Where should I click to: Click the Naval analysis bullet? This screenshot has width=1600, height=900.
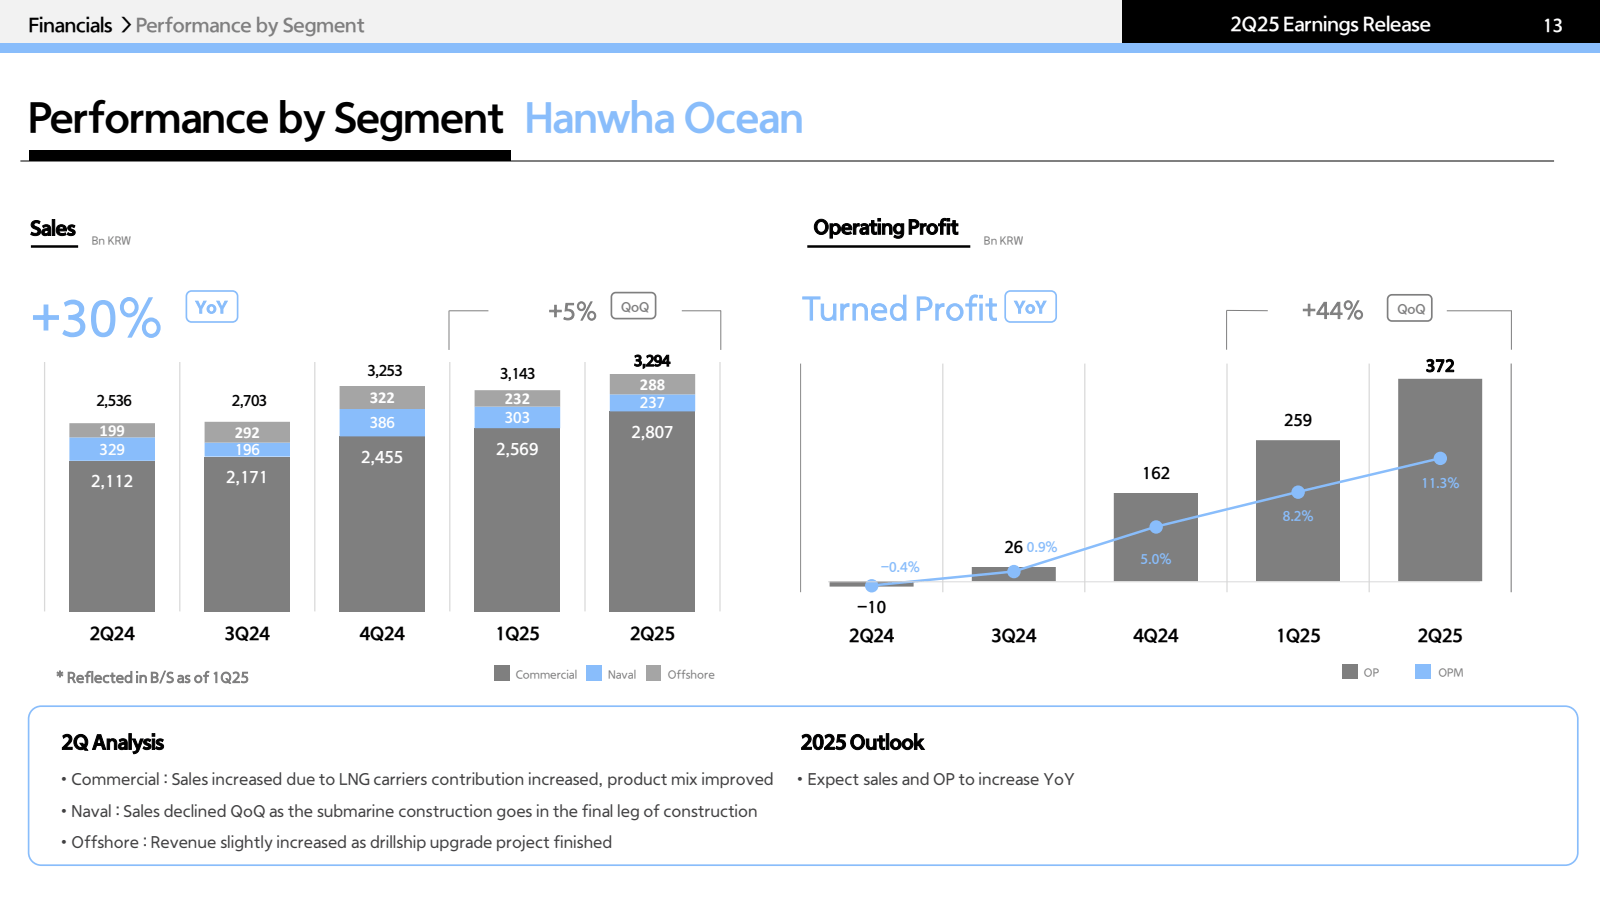click(409, 811)
